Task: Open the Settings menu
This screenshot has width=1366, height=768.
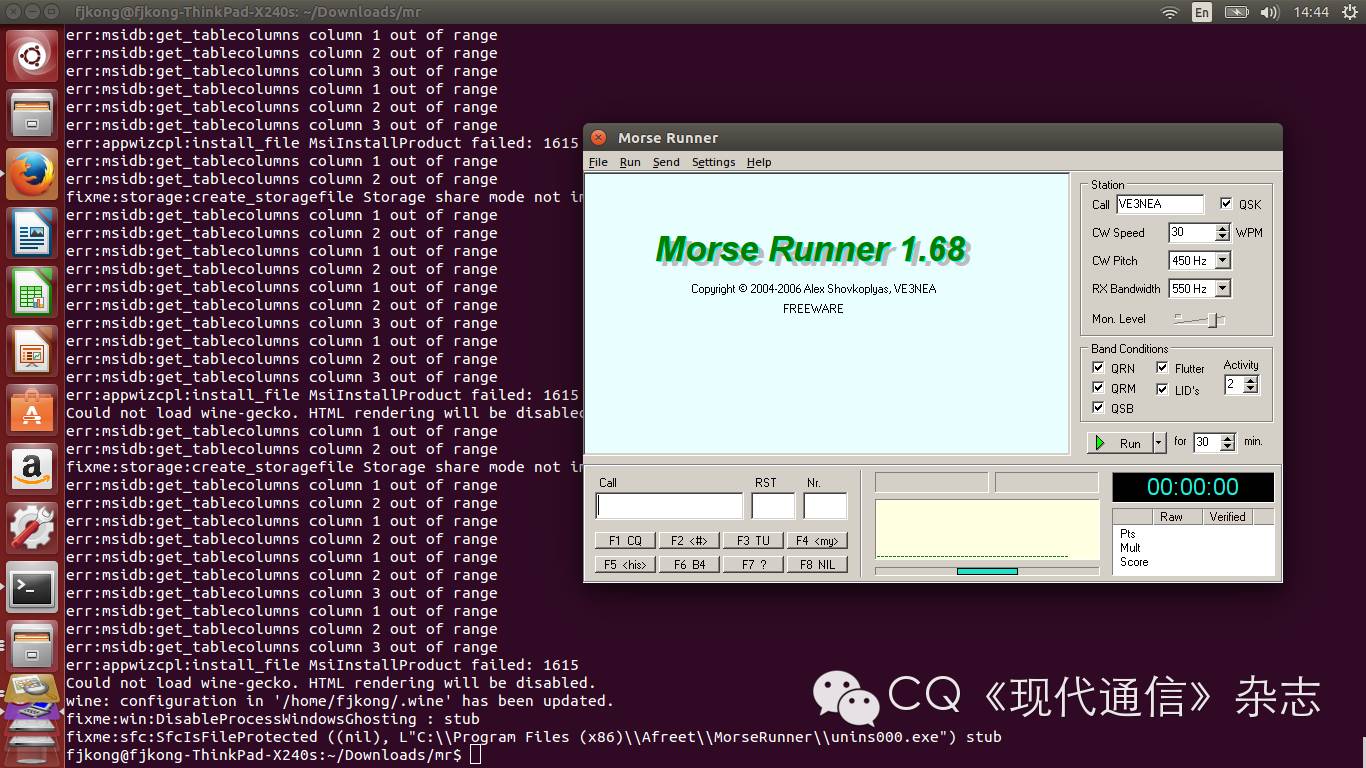Action: coord(713,162)
